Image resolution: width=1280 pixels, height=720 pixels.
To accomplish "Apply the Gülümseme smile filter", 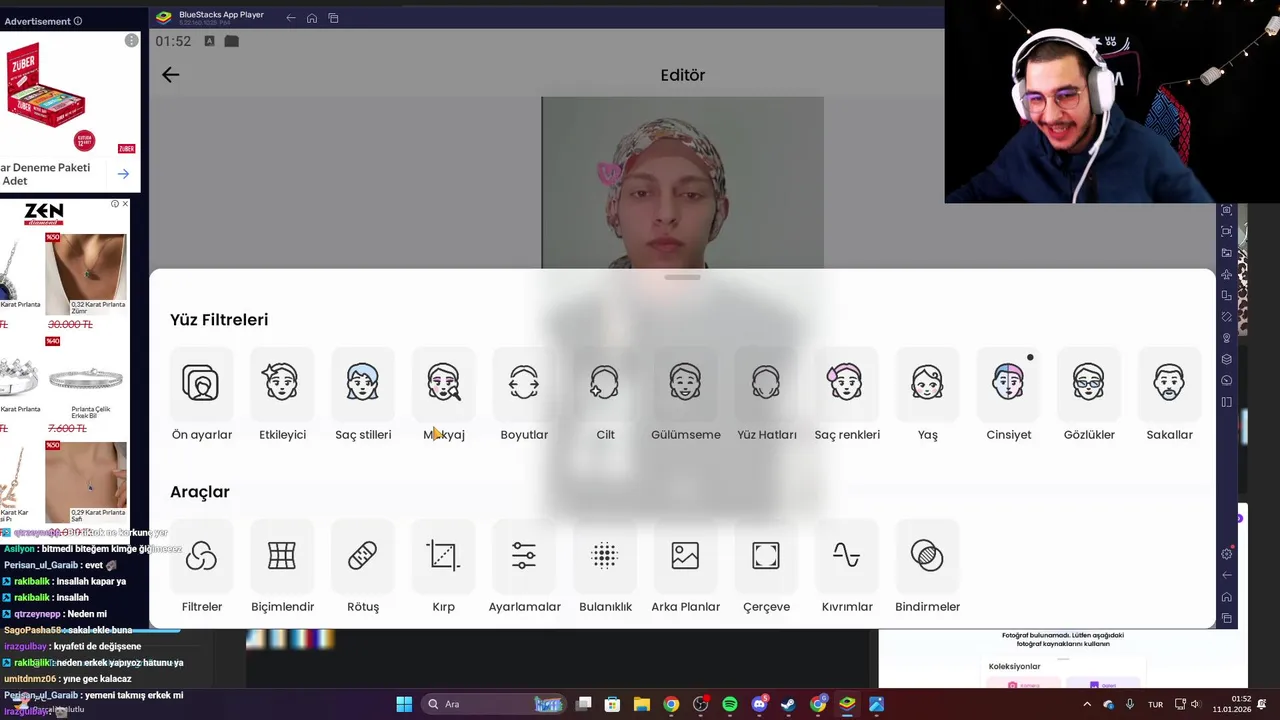I will click(686, 394).
